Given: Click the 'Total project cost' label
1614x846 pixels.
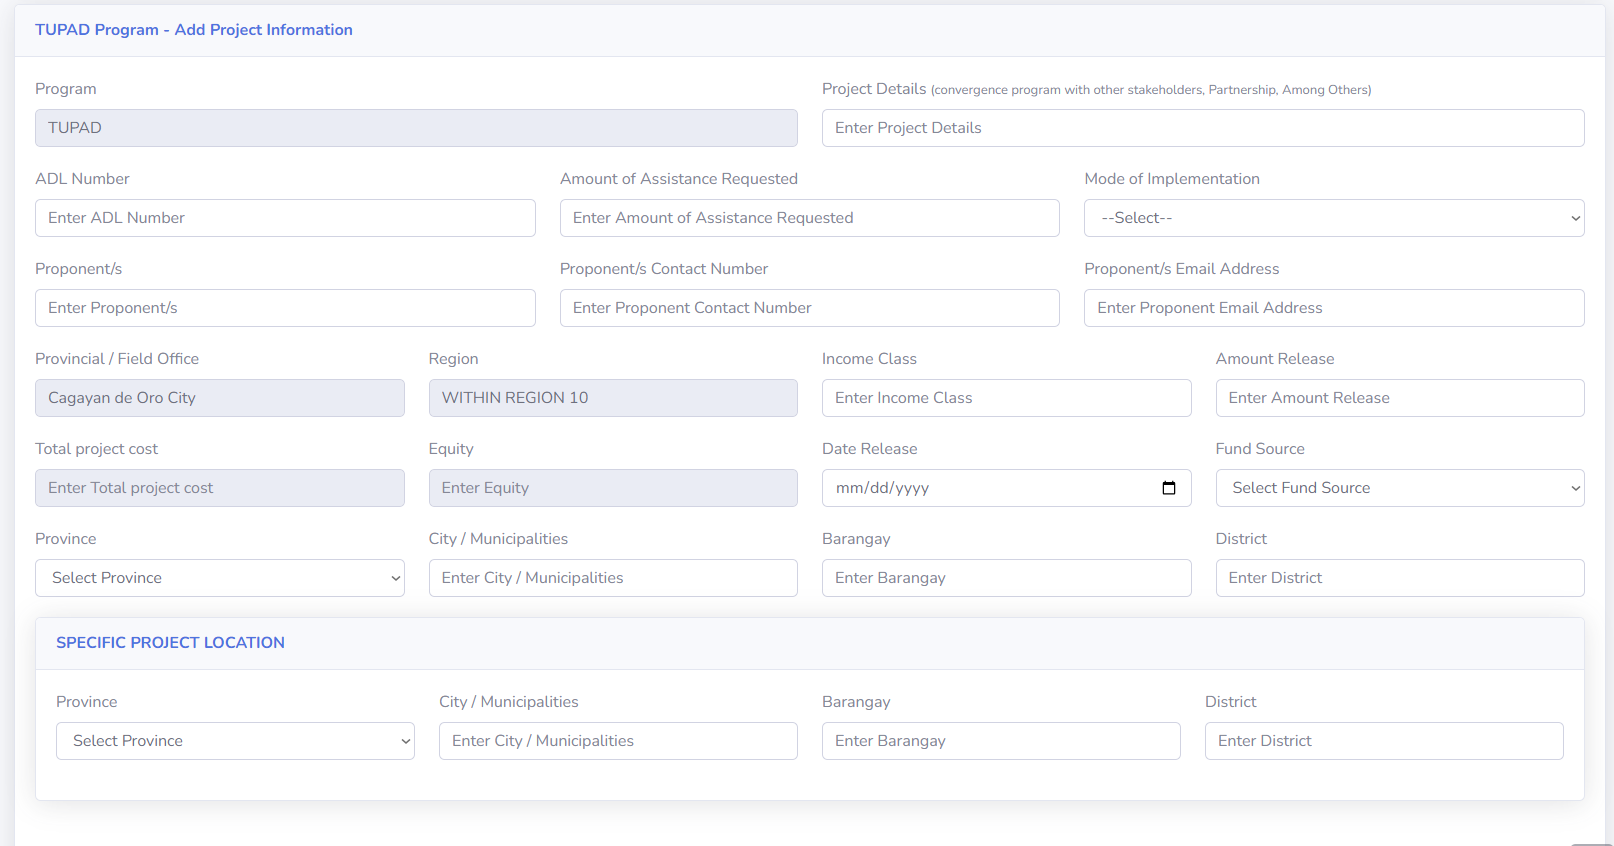Looking at the screenshot, I should [x=96, y=449].
